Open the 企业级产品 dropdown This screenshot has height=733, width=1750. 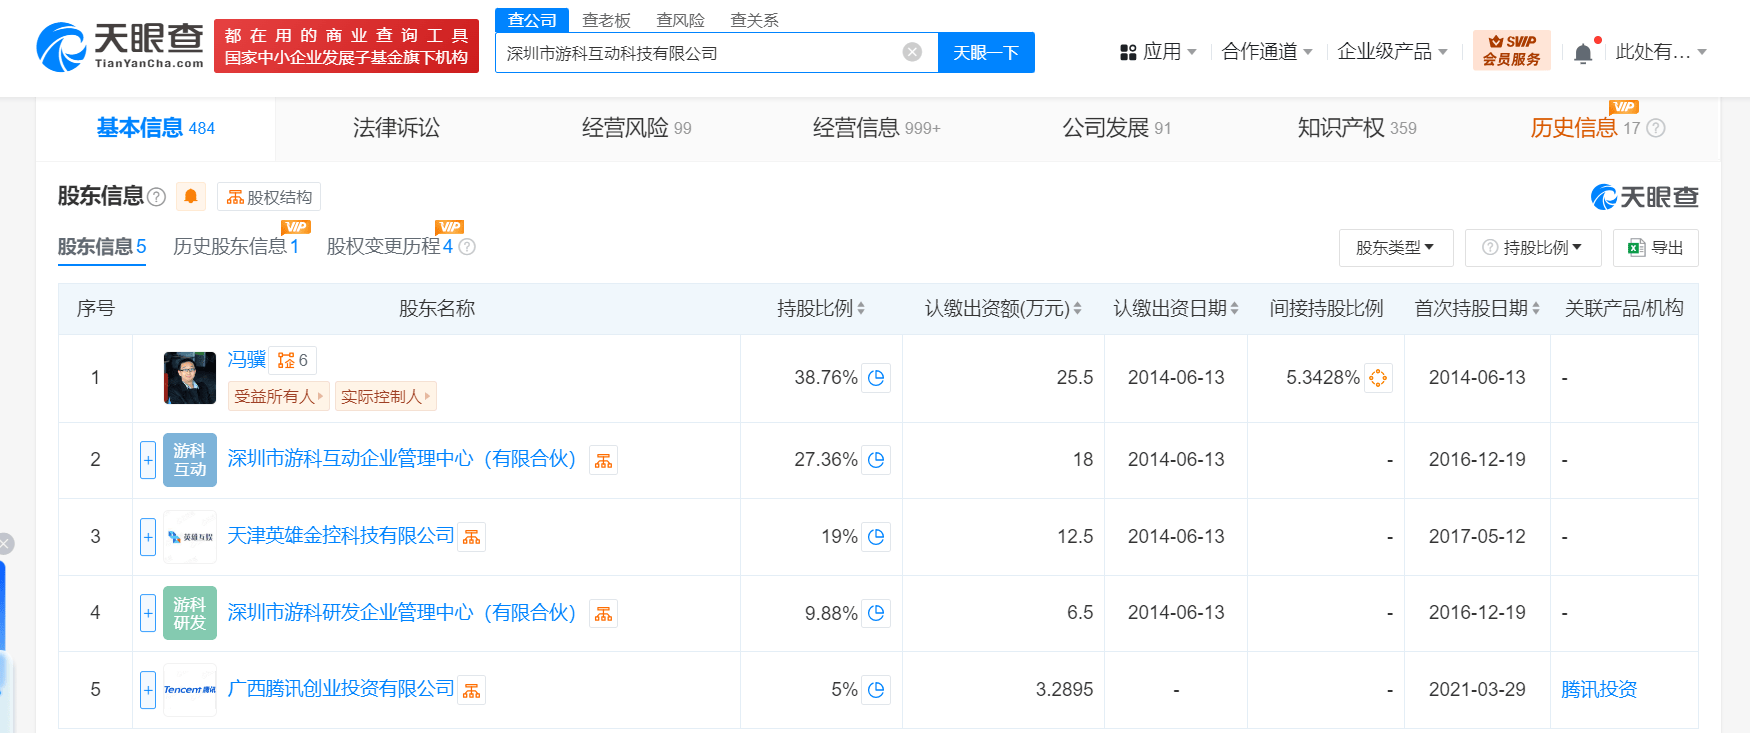1392,51
